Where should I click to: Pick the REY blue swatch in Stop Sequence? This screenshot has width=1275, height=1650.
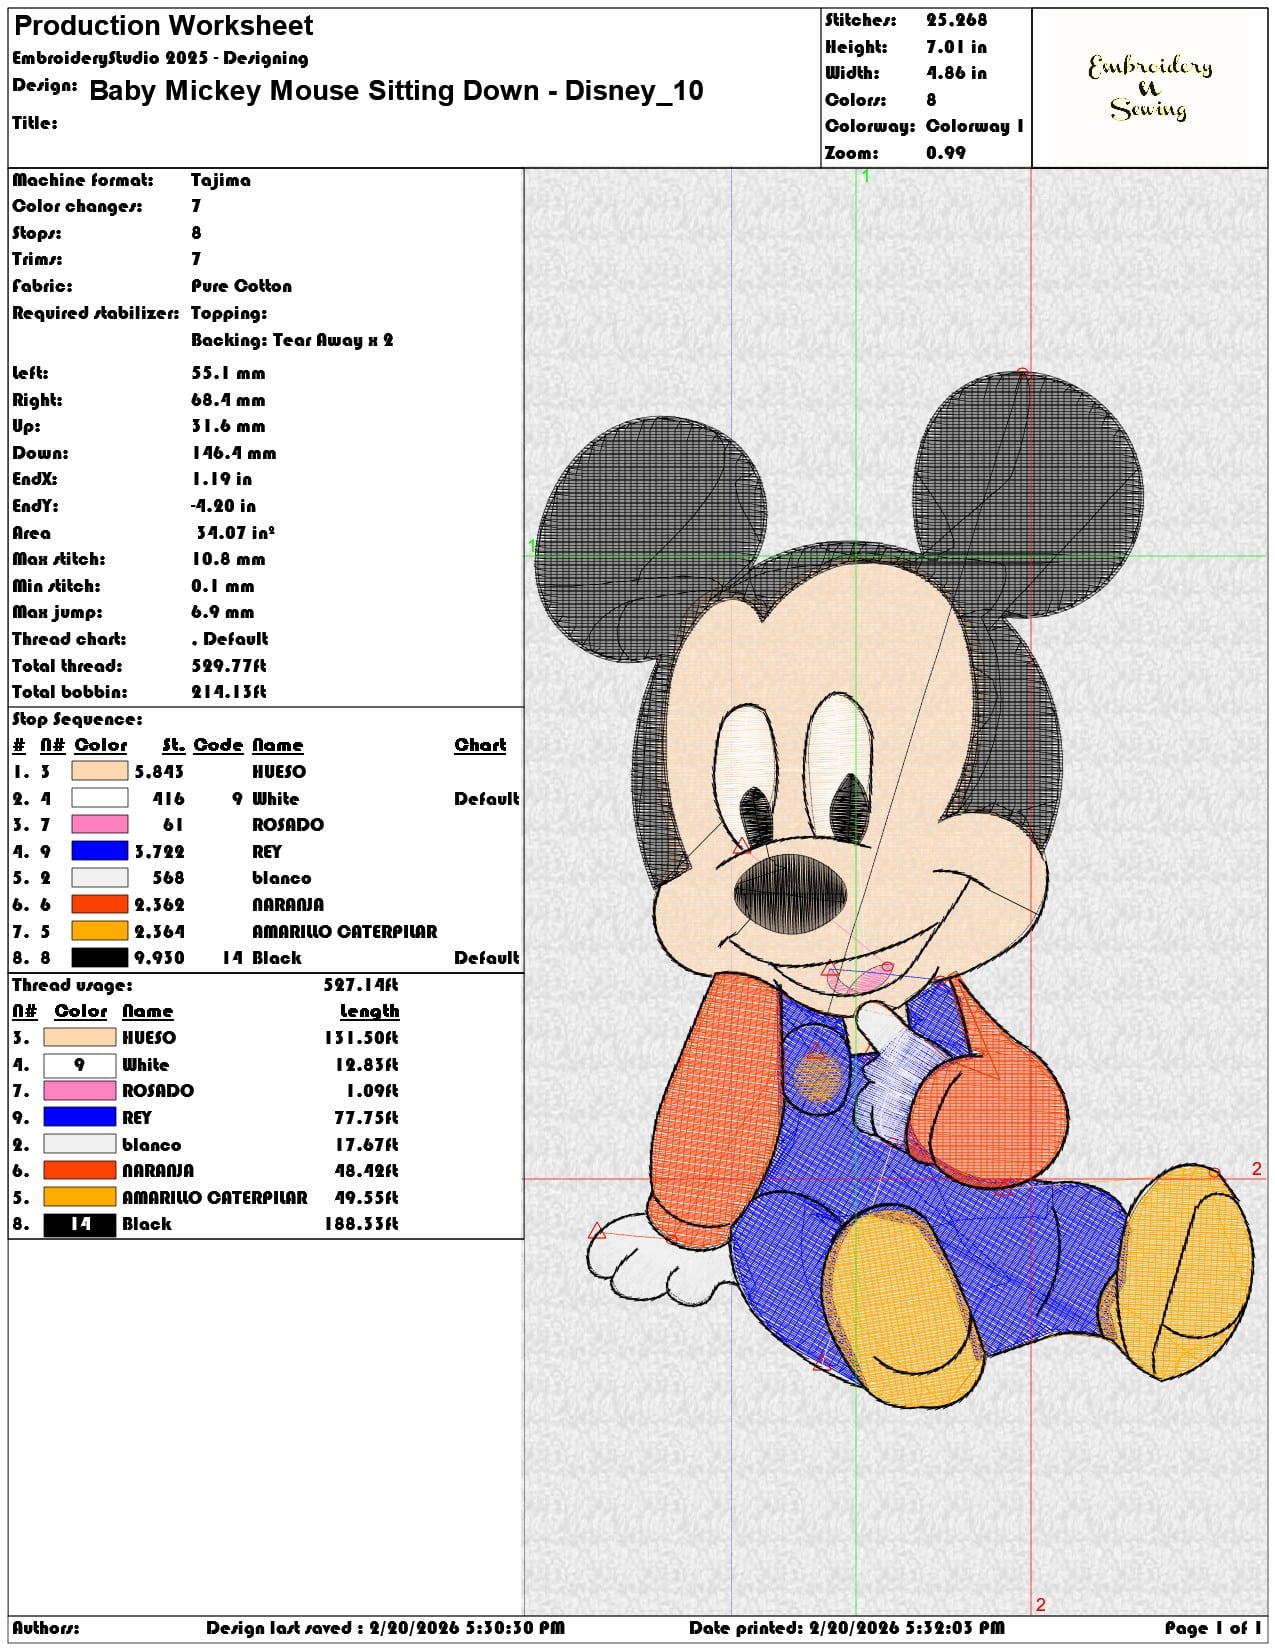tap(100, 851)
